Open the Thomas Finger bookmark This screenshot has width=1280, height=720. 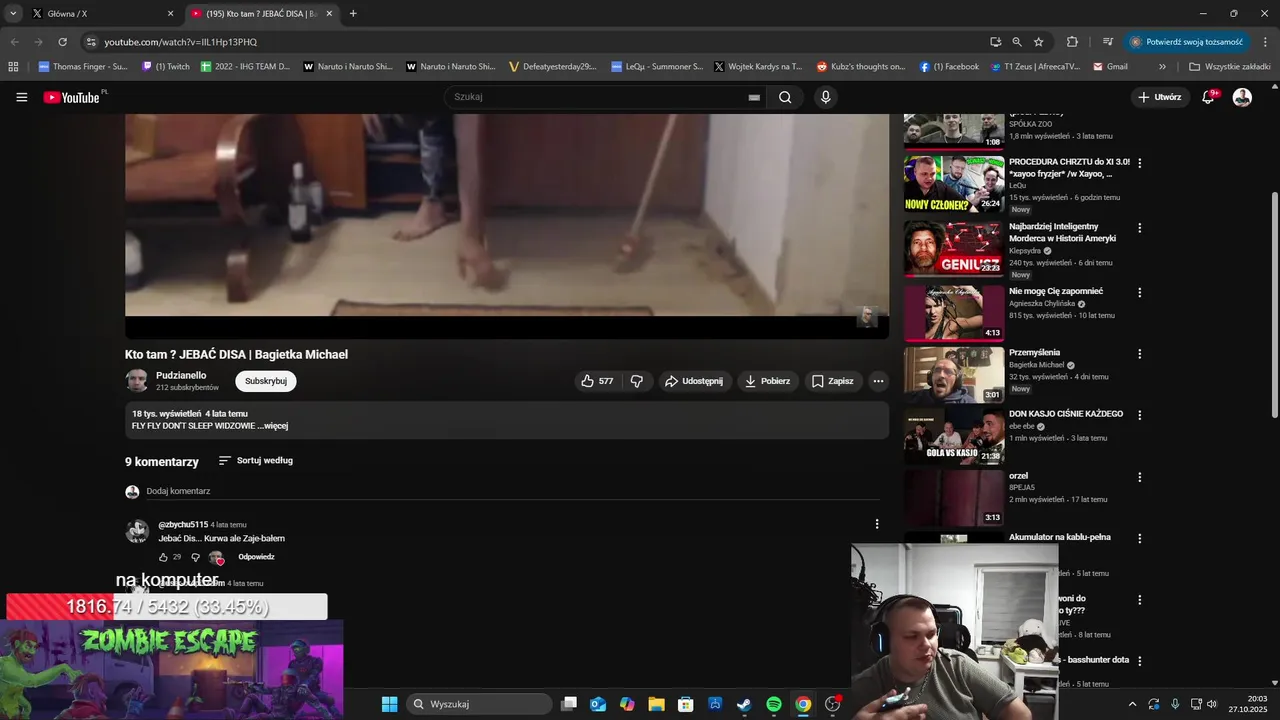[x=83, y=67]
